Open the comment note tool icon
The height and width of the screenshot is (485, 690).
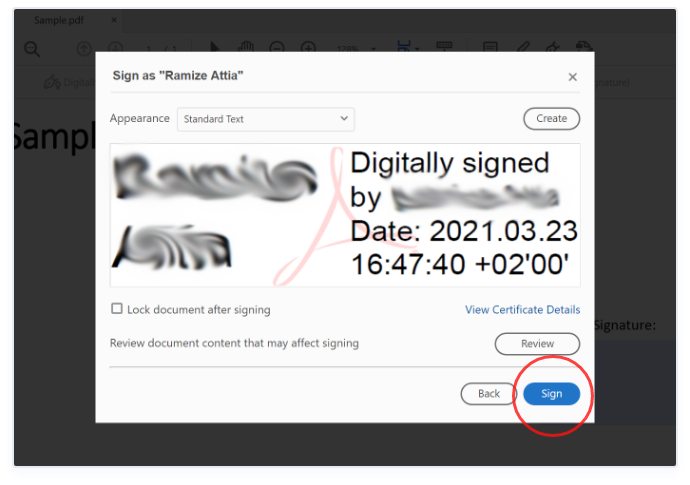[x=490, y=47]
